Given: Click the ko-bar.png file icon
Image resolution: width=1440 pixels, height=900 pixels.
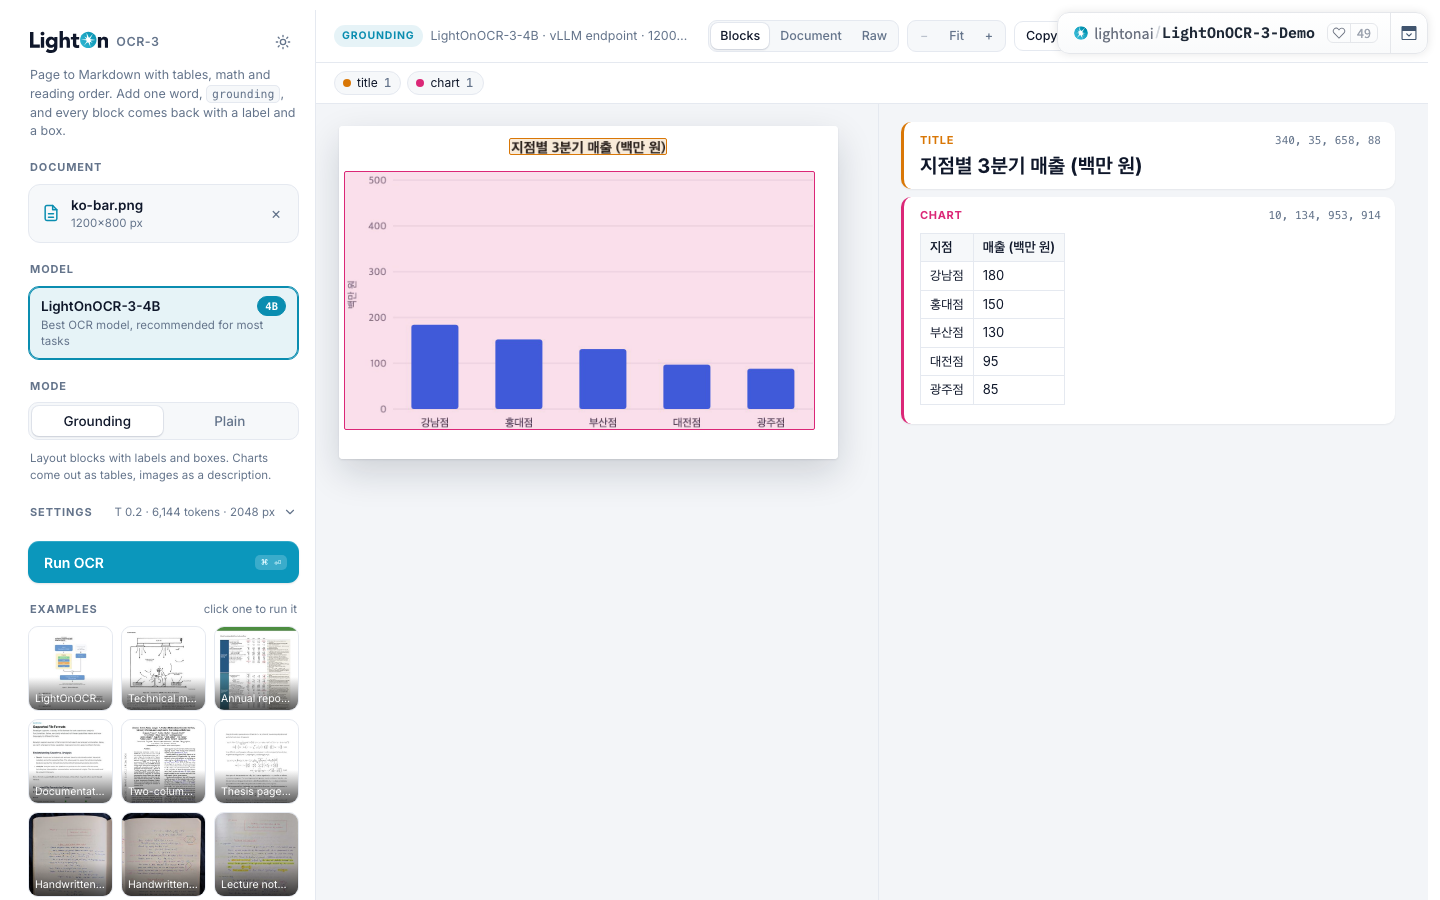Looking at the screenshot, I should [51, 213].
